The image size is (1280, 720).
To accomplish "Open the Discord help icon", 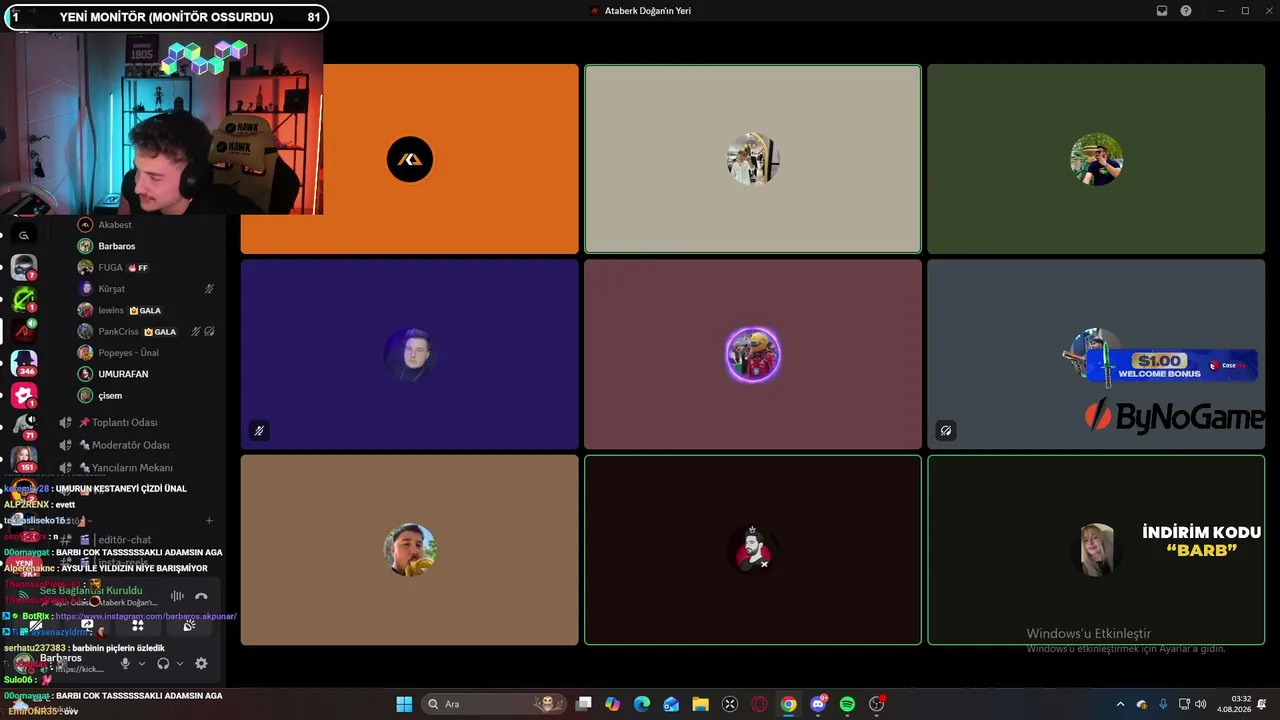I will (x=1186, y=11).
